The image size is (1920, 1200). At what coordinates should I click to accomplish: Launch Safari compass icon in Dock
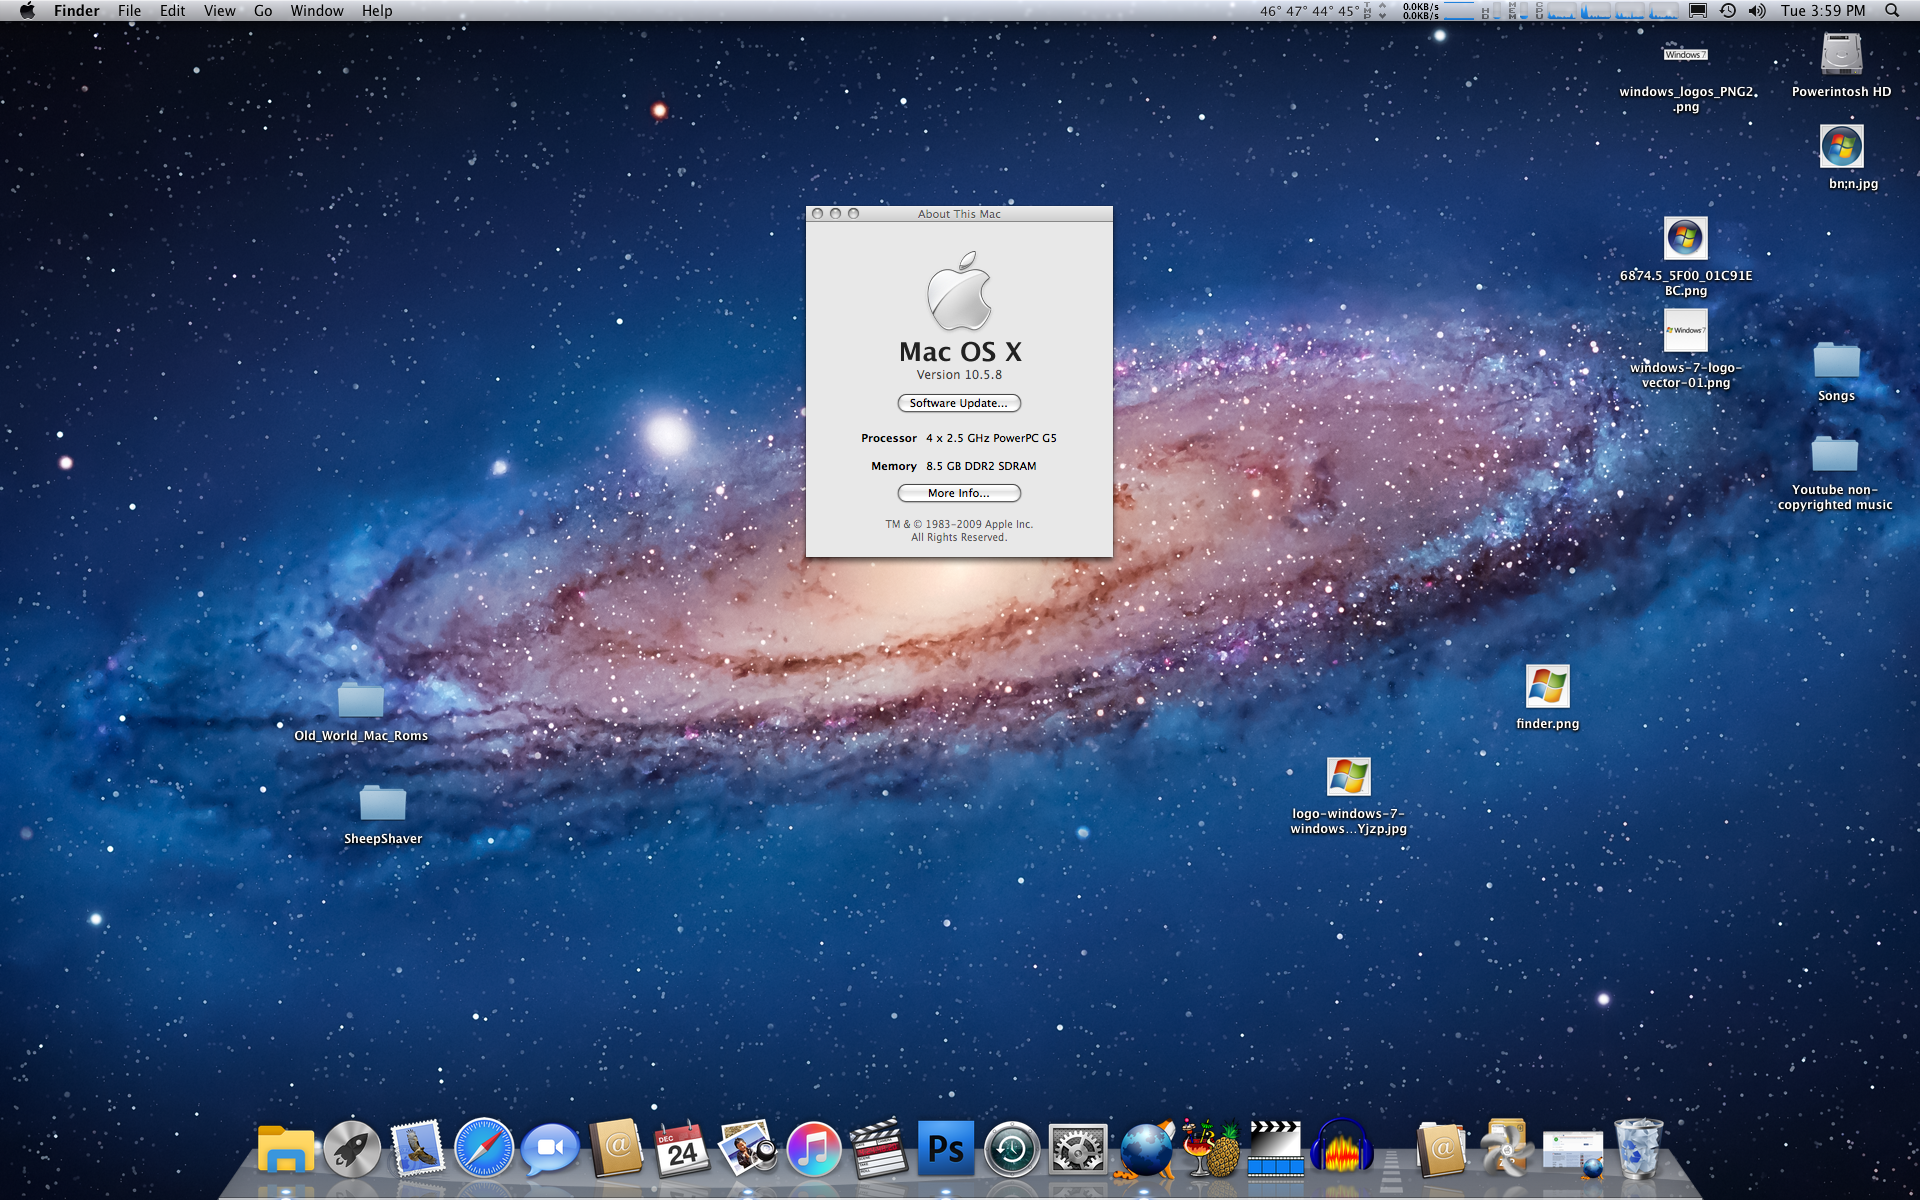484,1148
